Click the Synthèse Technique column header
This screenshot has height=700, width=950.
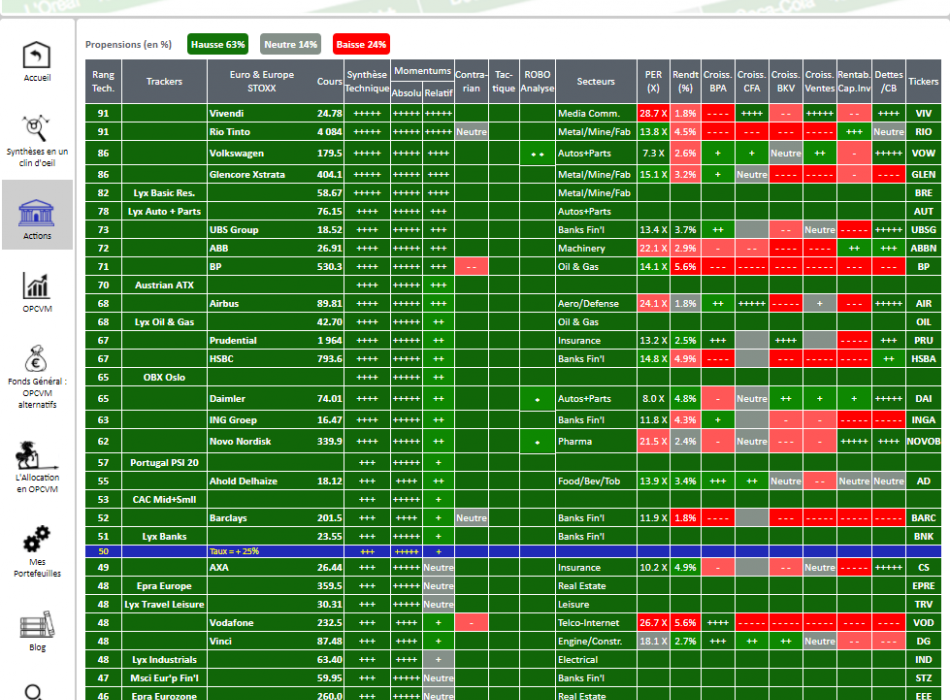tap(367, 81)
